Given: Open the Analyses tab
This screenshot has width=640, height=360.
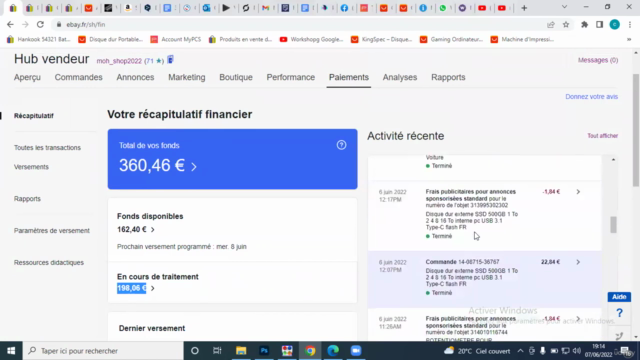Looking at the screenshot, I should click(x=400, y=77).
